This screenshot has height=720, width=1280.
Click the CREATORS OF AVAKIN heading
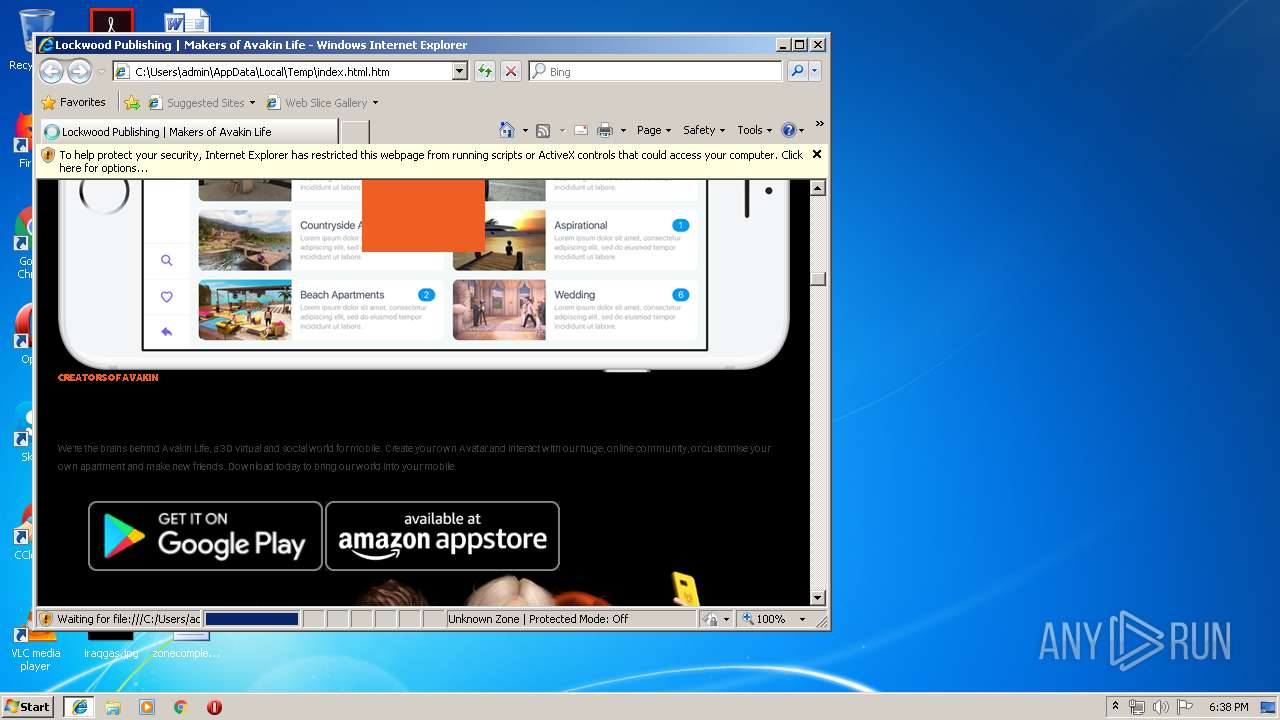(x=108, y=378)
